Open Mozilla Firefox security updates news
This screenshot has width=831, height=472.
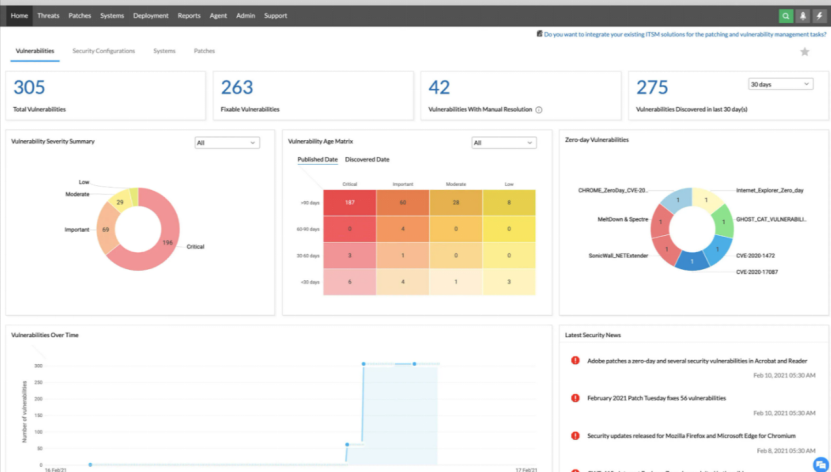691,435
